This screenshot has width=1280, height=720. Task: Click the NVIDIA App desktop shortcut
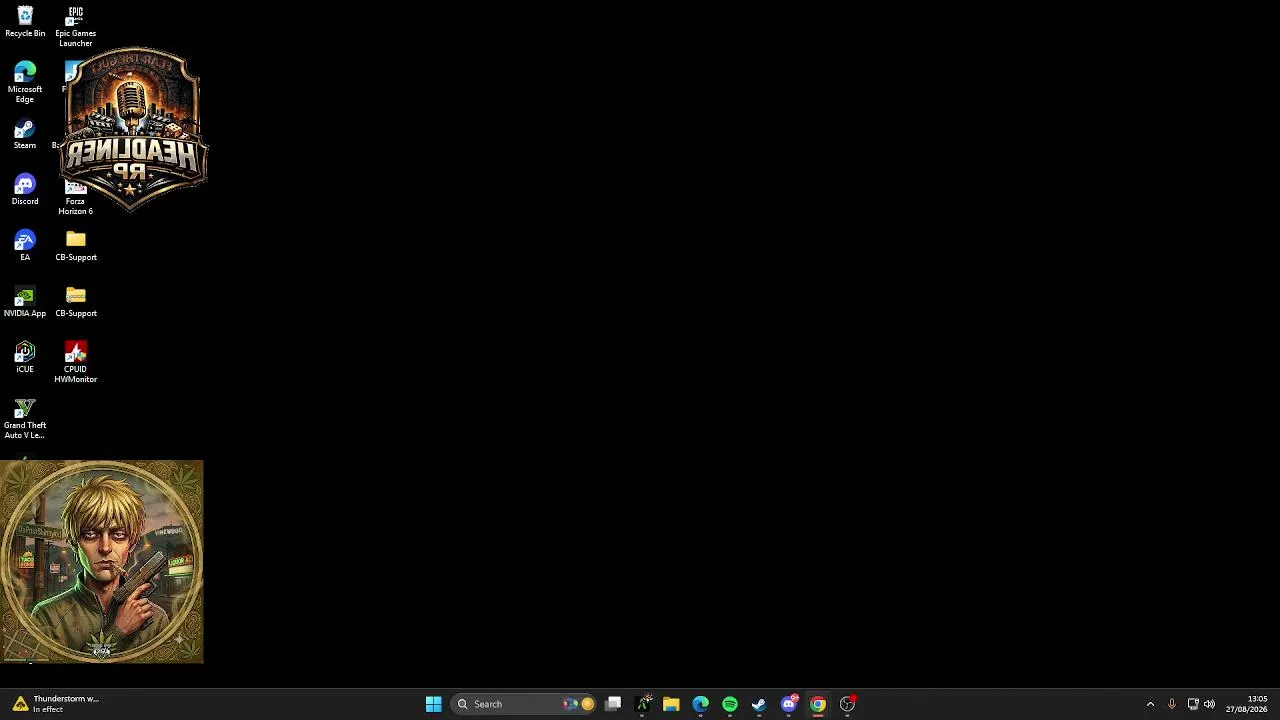point(25,302)
